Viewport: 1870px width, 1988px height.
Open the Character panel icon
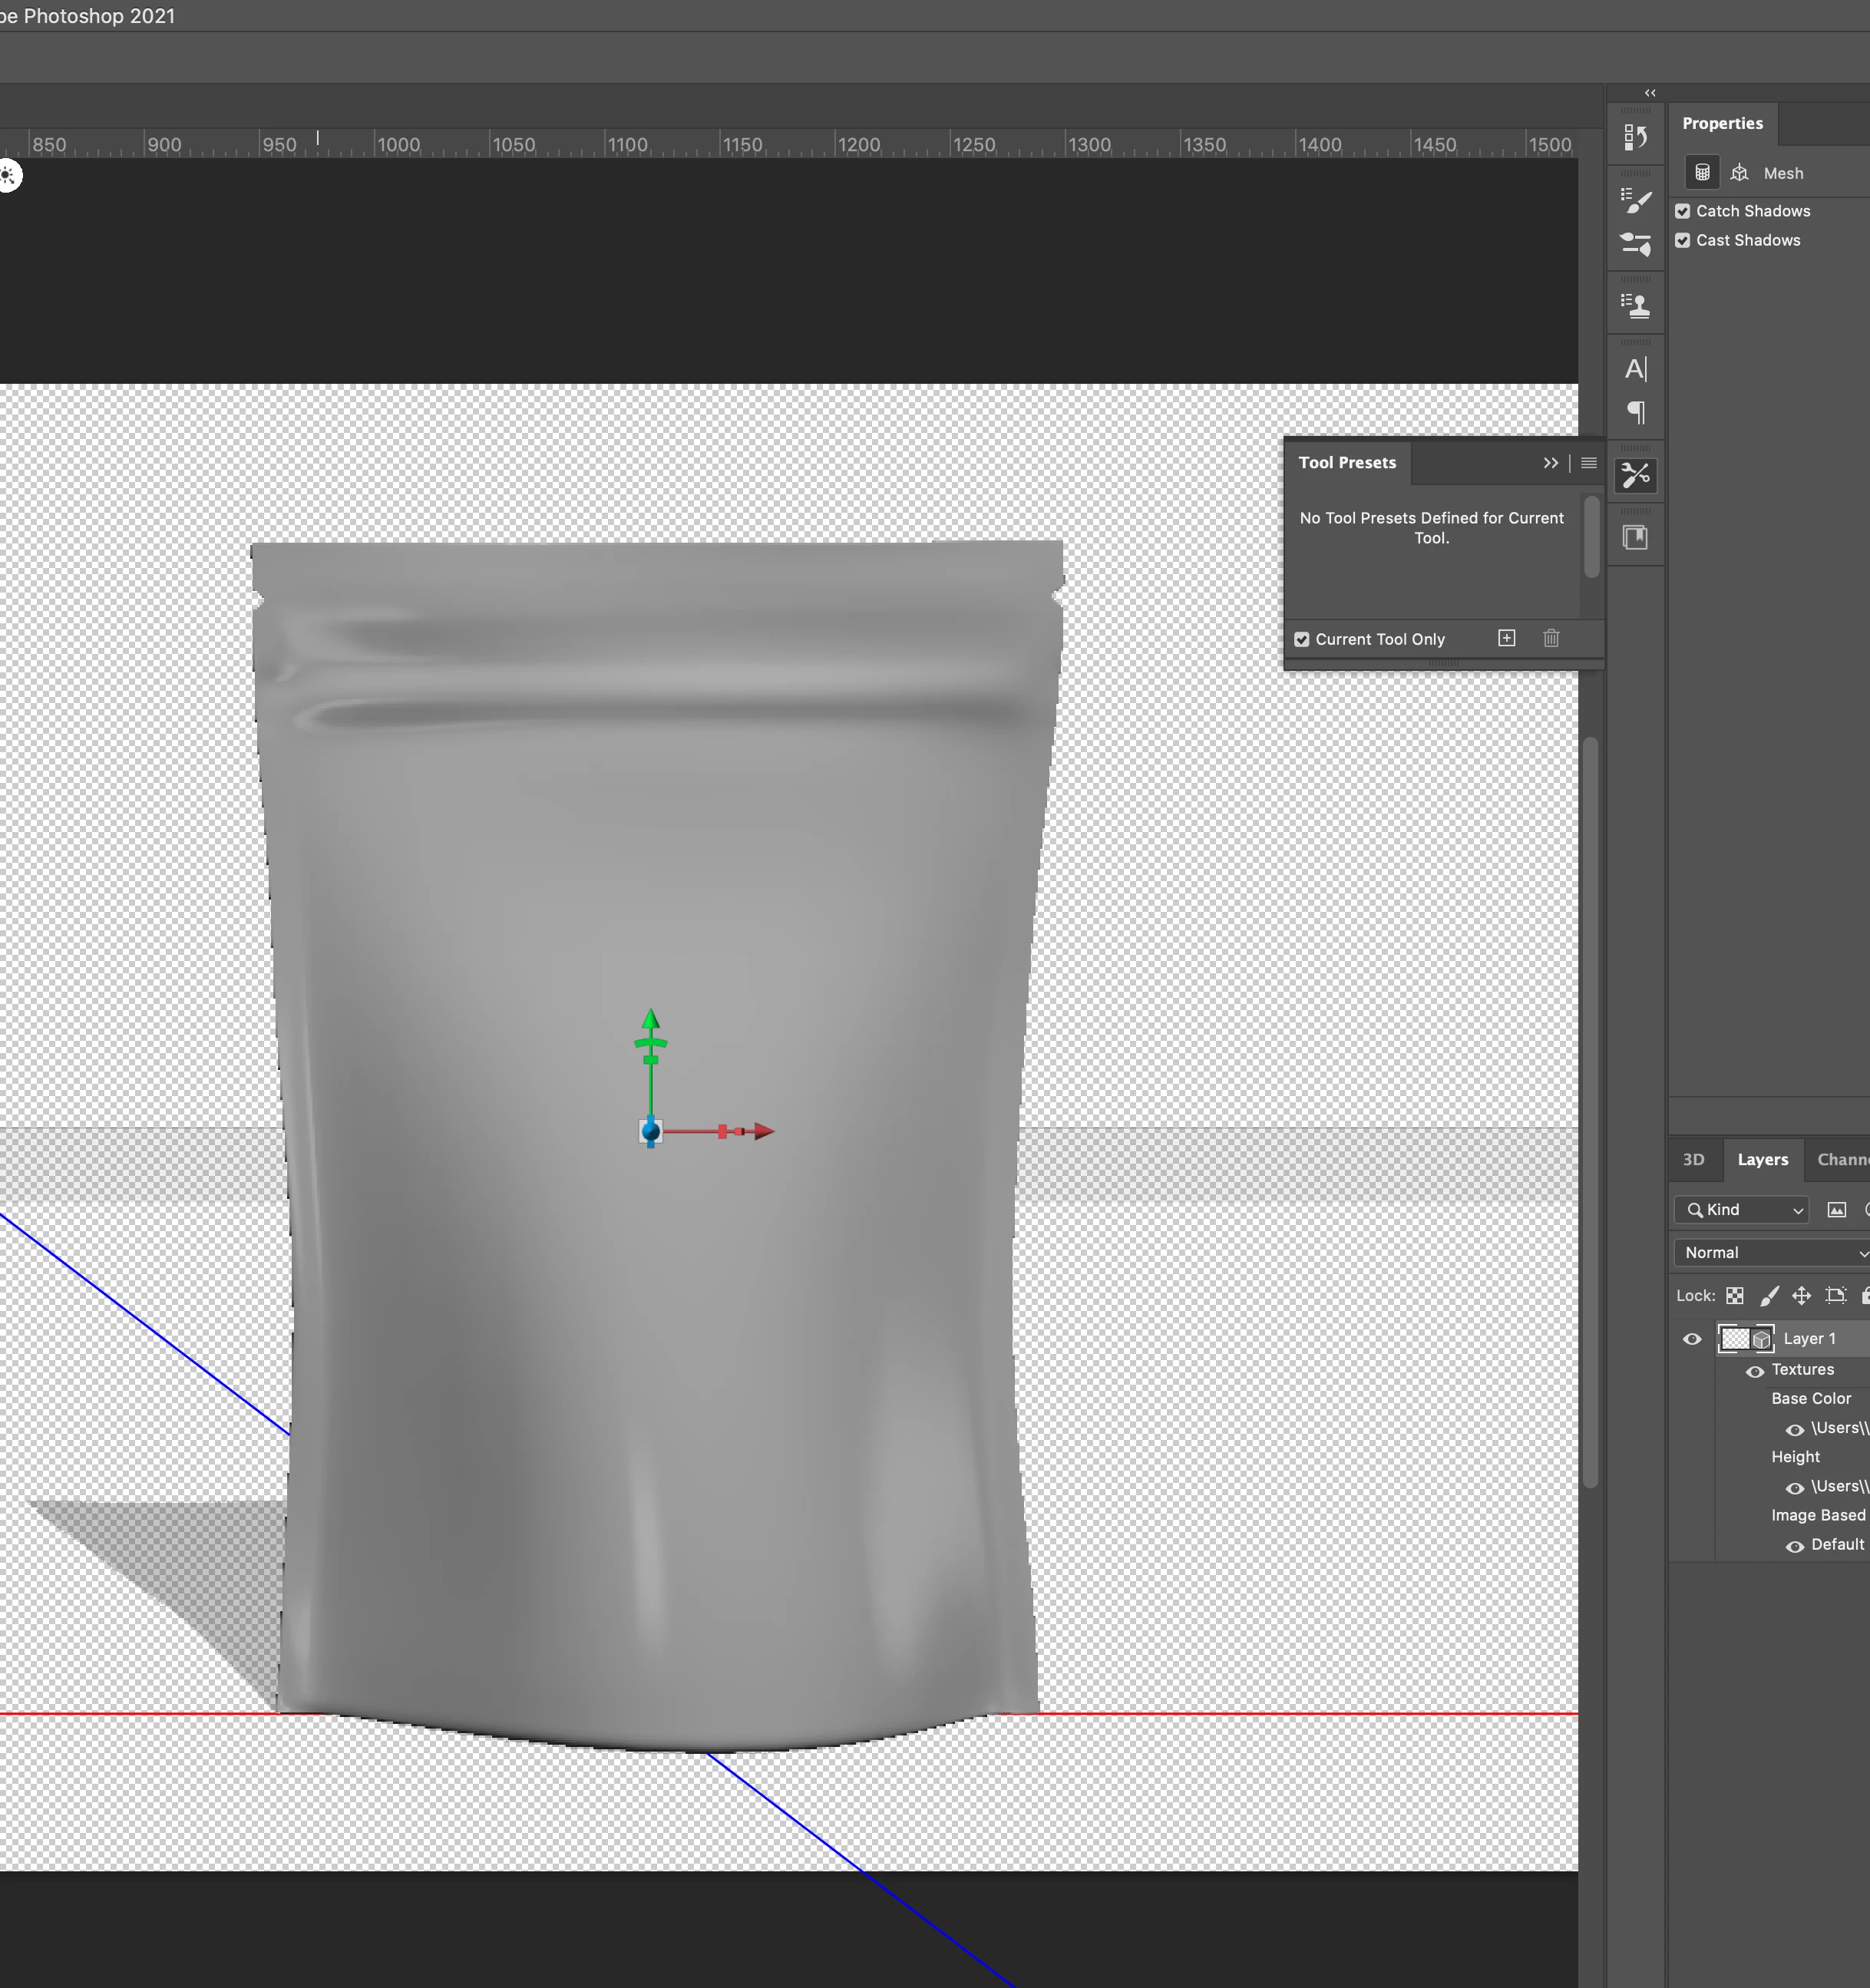click(x=1635, y=369)
